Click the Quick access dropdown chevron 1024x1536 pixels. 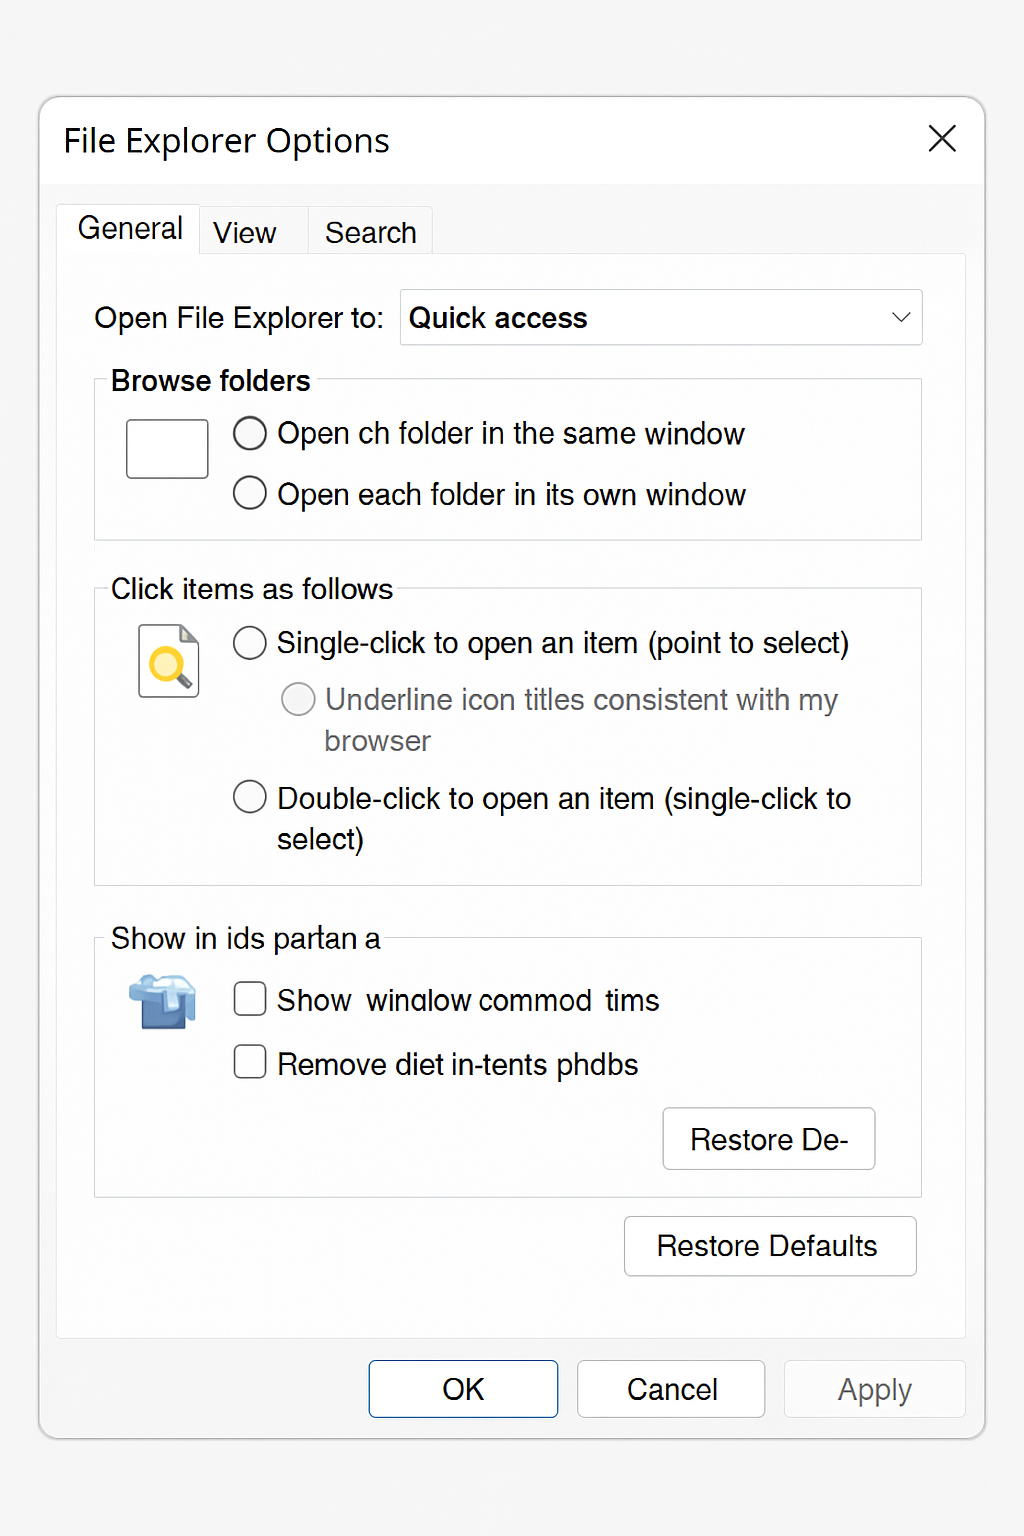click(897, 317)
